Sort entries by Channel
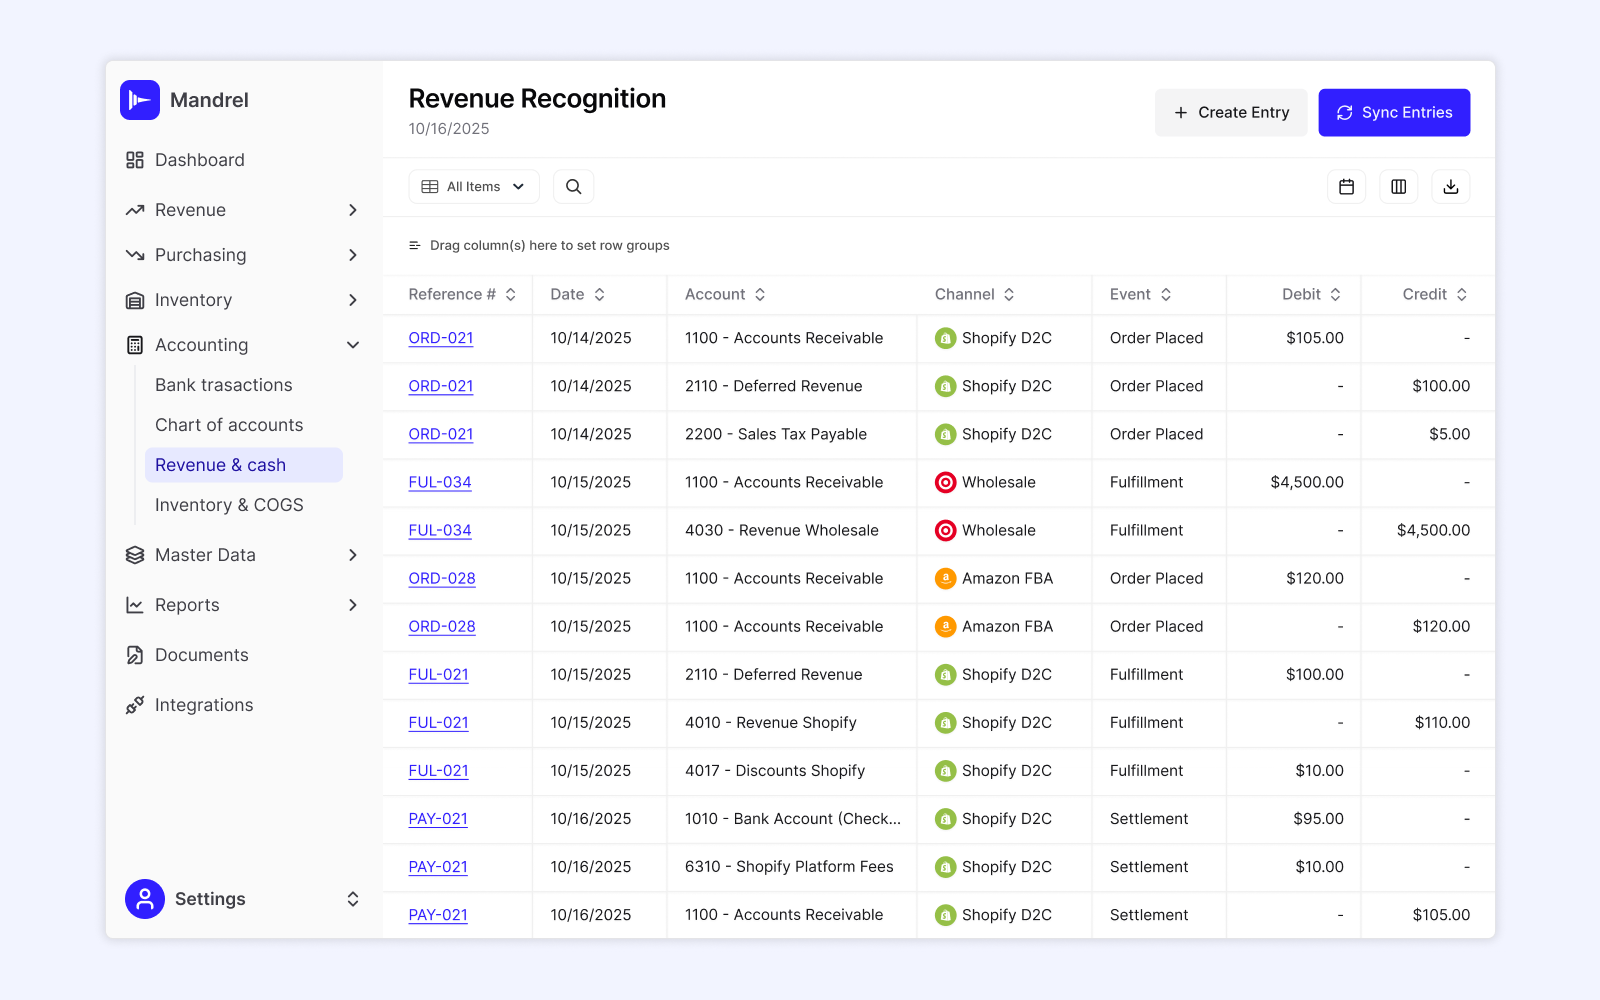This screenshot has width=1600, height=1000. pos(1010,294)
